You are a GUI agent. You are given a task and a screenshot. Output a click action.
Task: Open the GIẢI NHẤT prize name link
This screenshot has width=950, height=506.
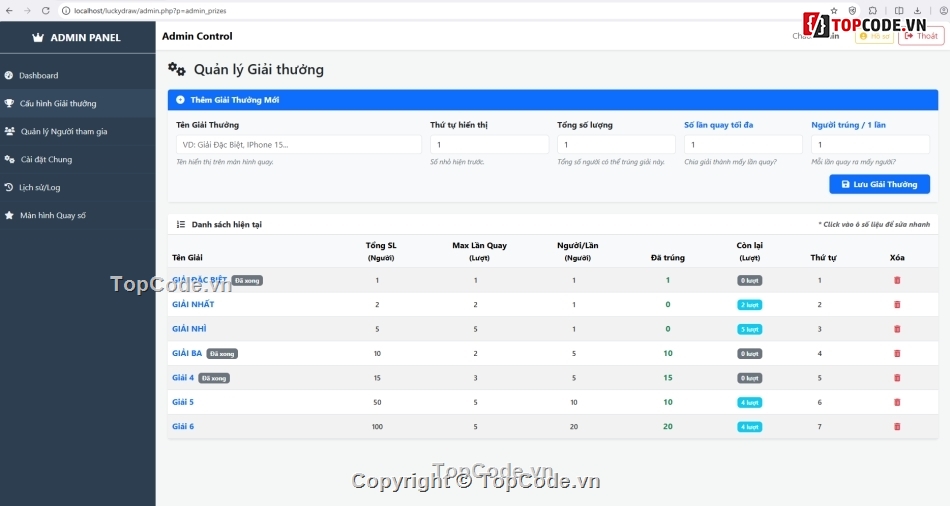click(x=193, y=304)
